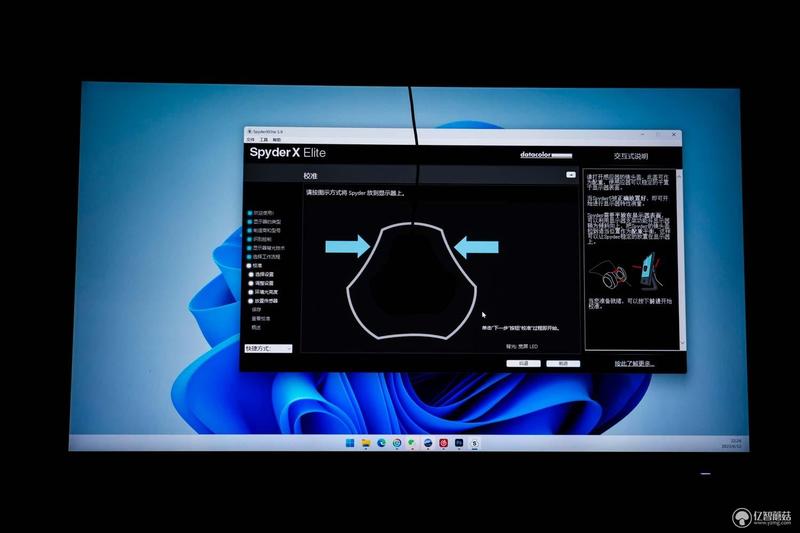Select the 保存 step in sidebar

pyautogui.click(x=256, y=310)
